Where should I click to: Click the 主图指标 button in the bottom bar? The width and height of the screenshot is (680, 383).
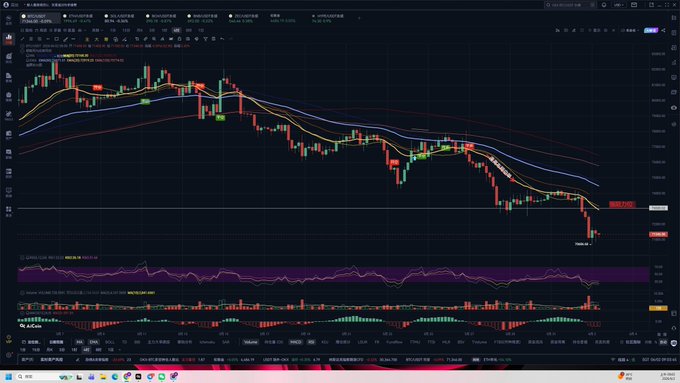pyautogui.click(x=56, y=342)
